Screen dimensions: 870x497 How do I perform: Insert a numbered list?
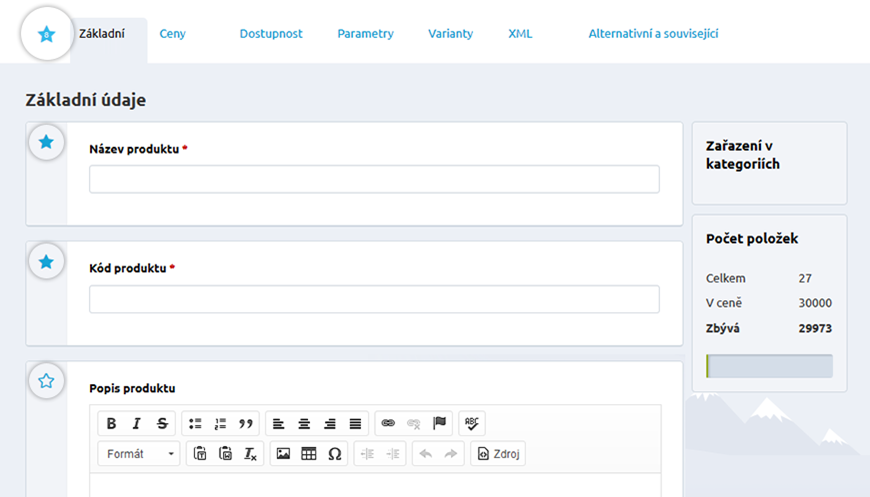click(x=220, y=423)
